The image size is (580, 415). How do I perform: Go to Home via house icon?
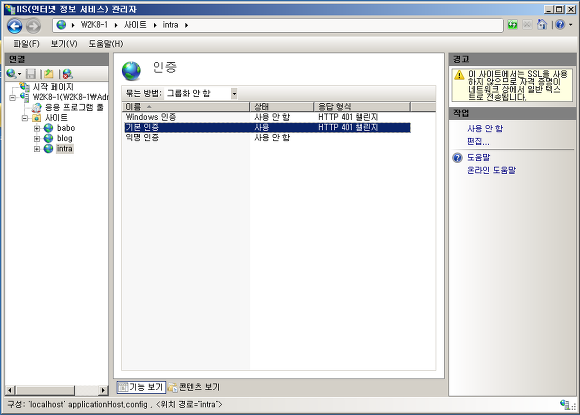point(542,25)
